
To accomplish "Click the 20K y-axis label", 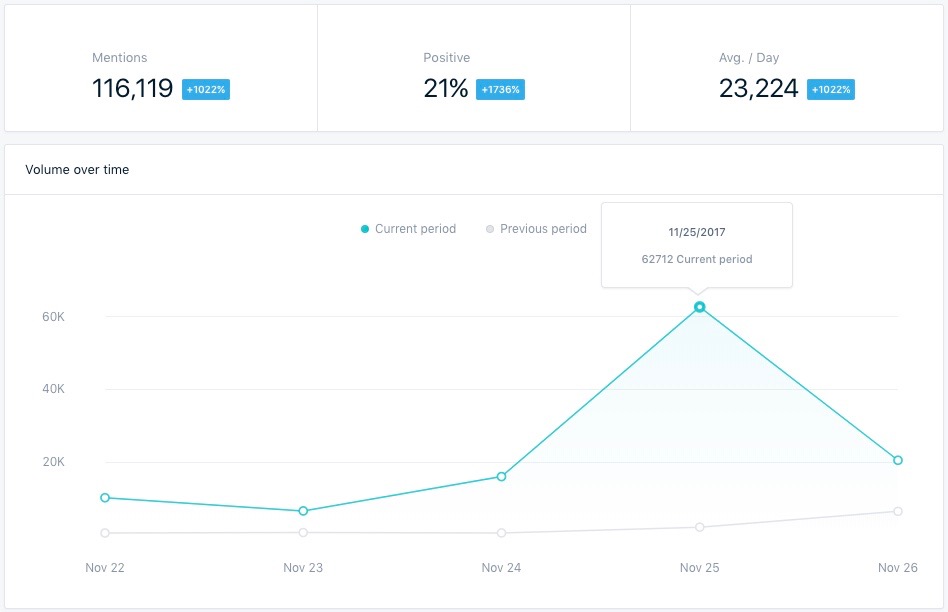I will (x=53, y=462).
